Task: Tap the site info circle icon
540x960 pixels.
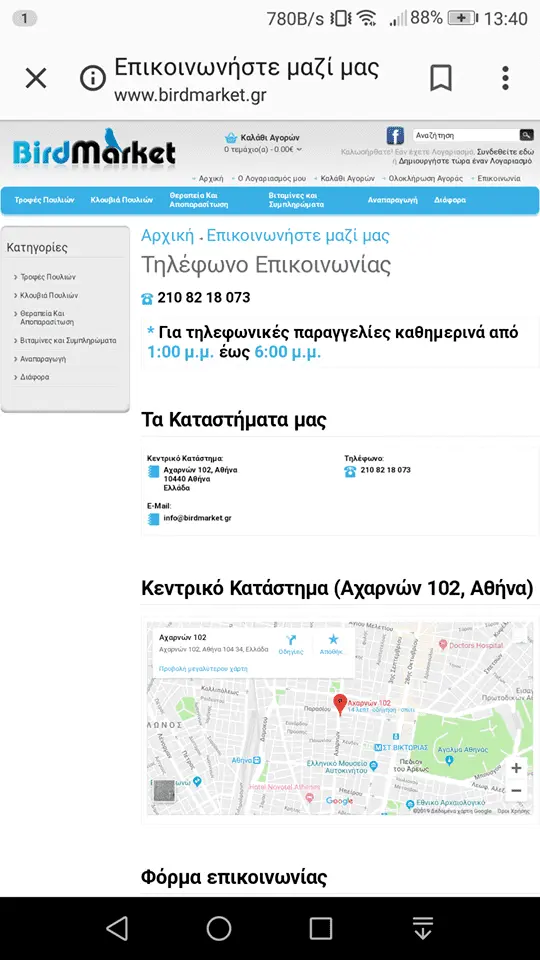Action: pyautogui.click(x=93, y=78)
